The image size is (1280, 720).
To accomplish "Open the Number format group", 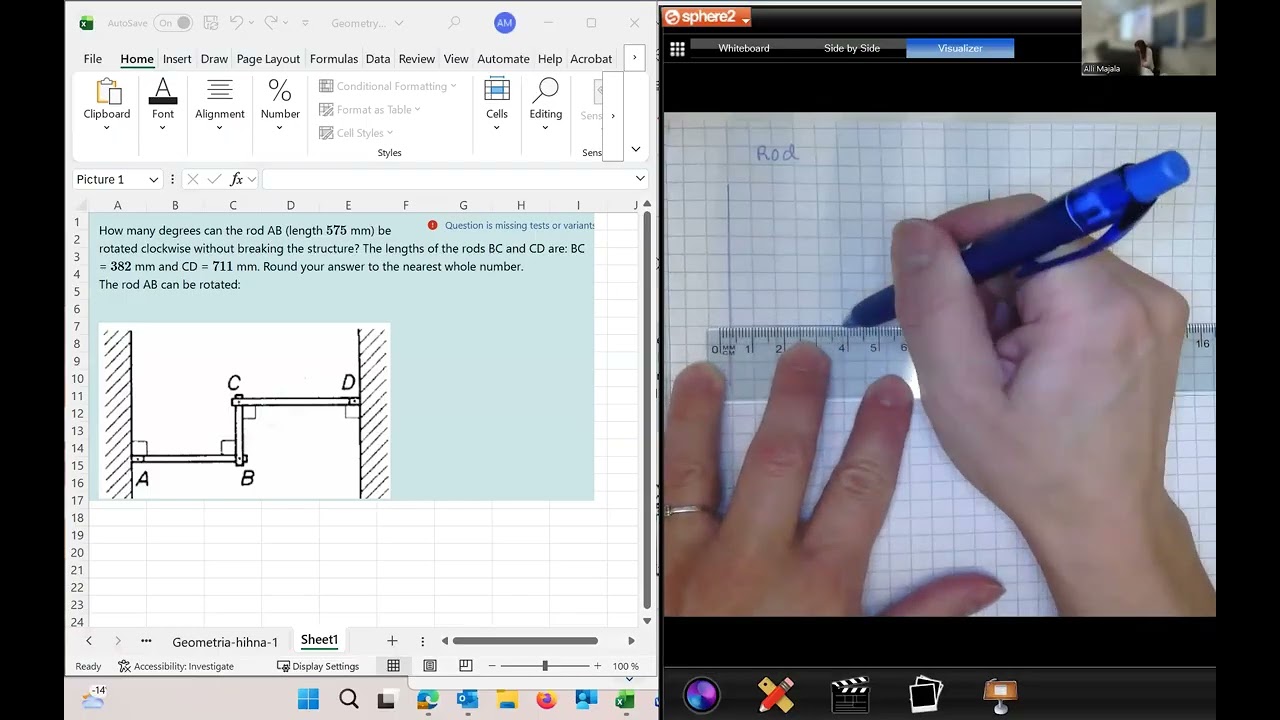I will pyautogui.click(x=280, y=104).
